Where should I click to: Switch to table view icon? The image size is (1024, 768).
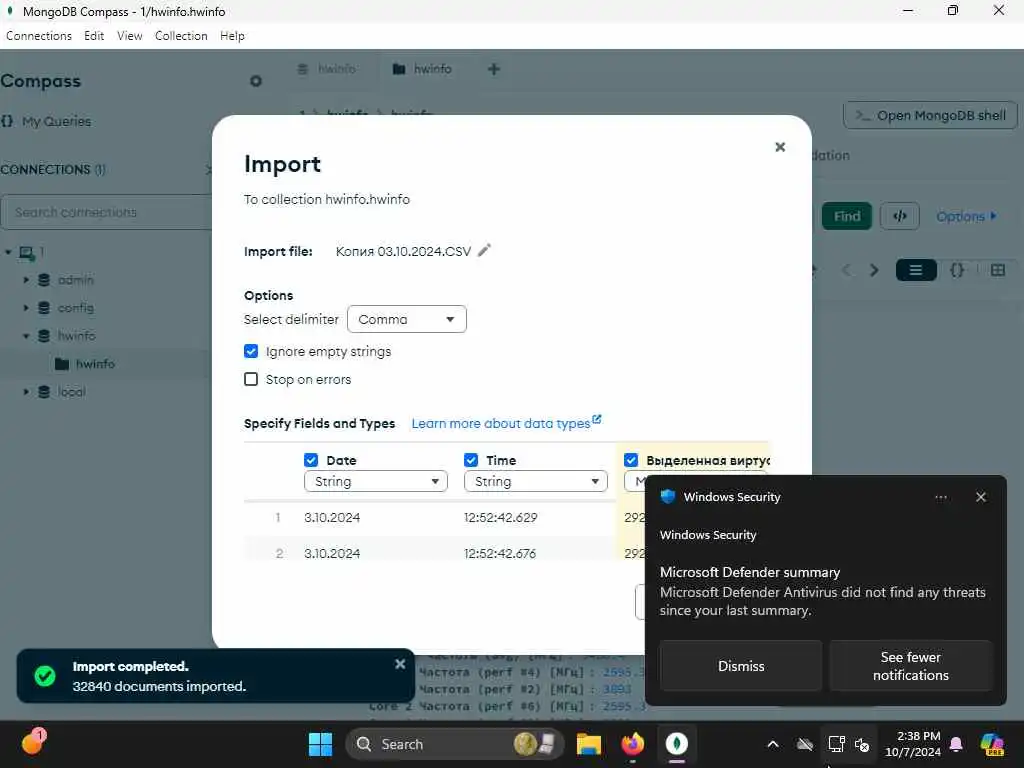point(997,270)
